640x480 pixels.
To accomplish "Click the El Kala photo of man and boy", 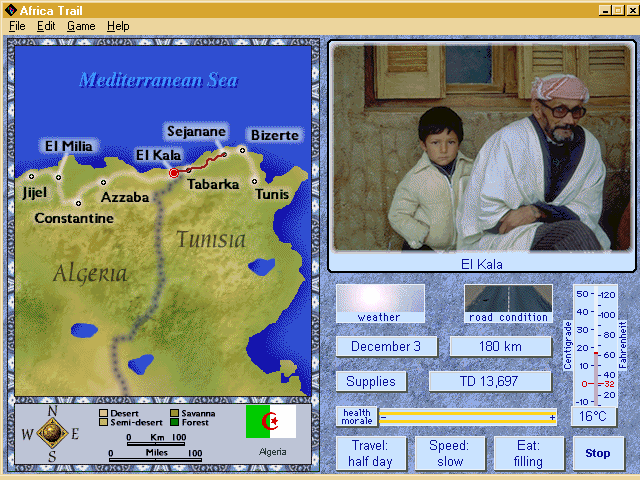I will 482,147.
